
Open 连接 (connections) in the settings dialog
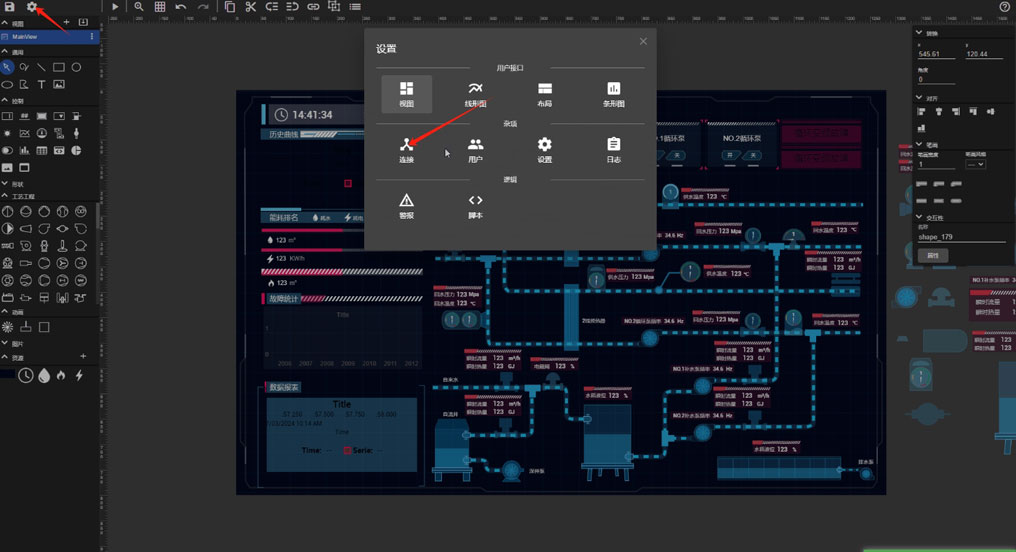pyautogui.click(x=406, y=150)
